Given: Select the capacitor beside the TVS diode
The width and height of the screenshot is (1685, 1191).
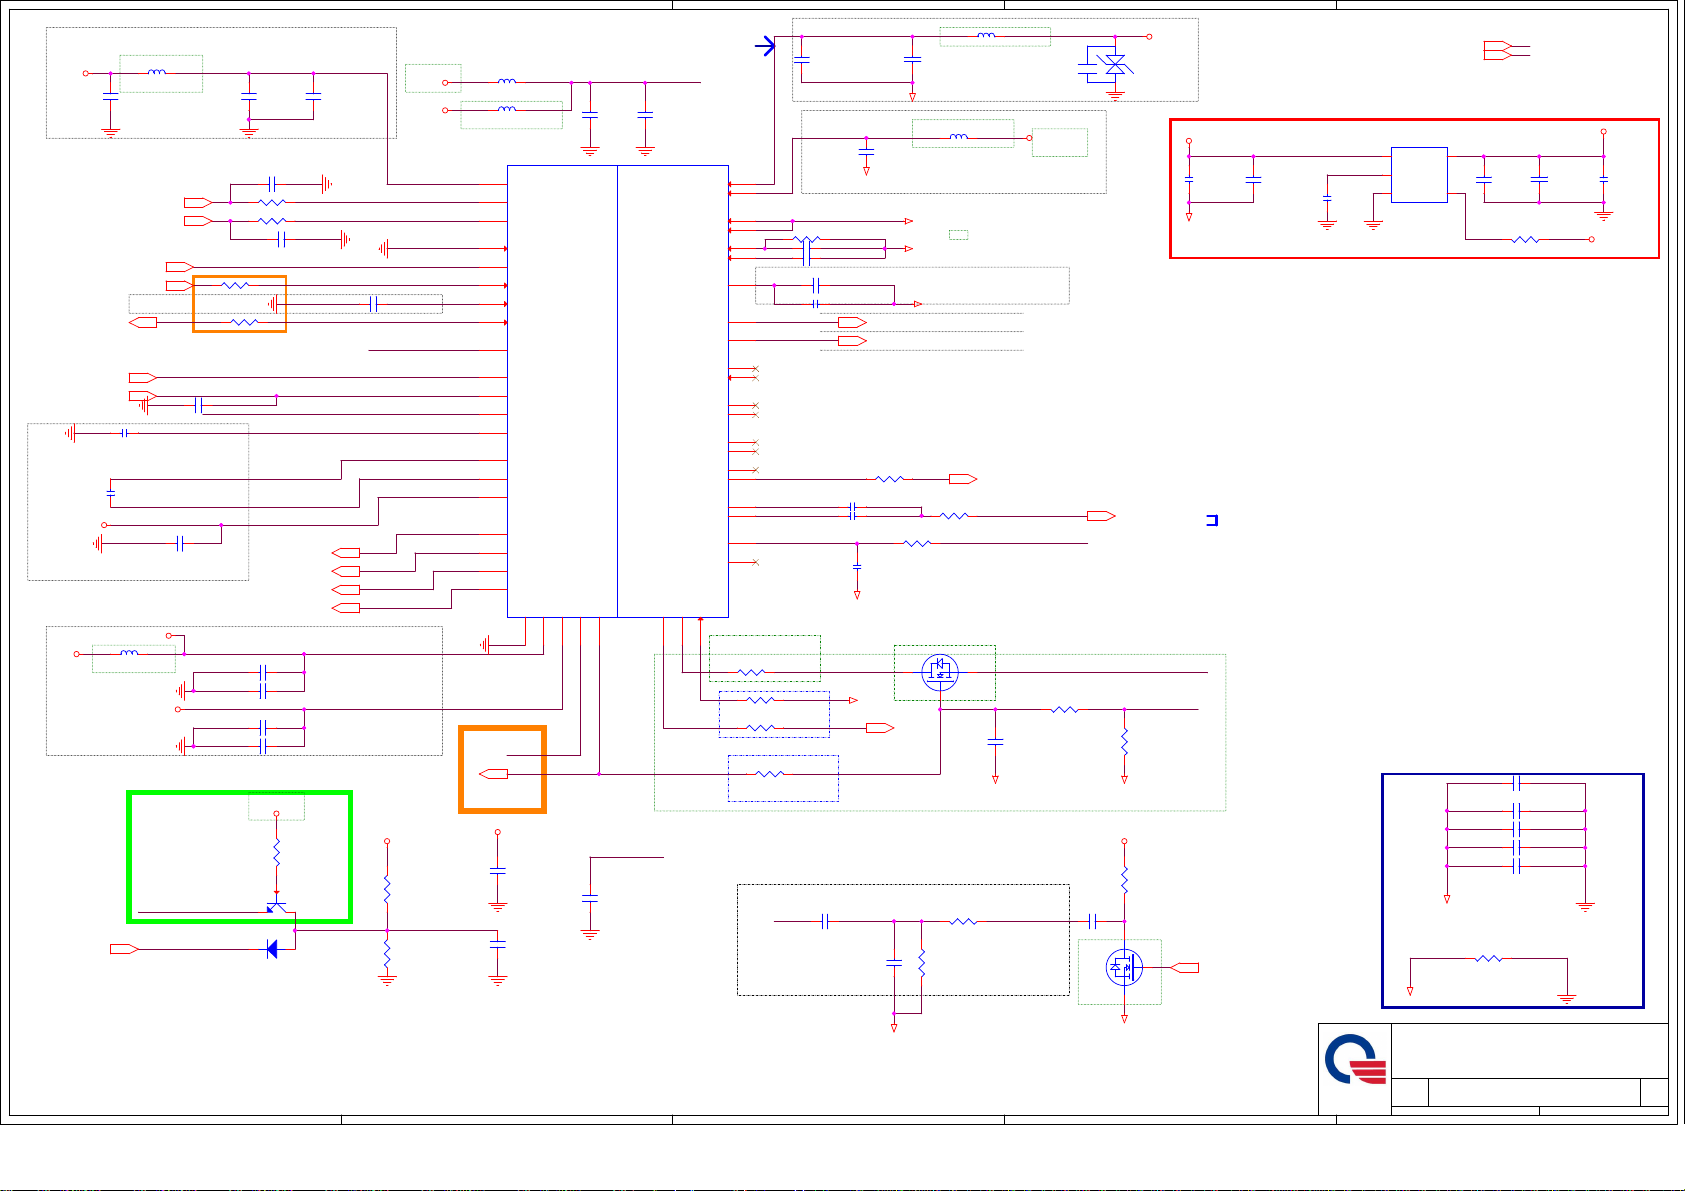Looking at the screenshot, I should [1086, 69].
